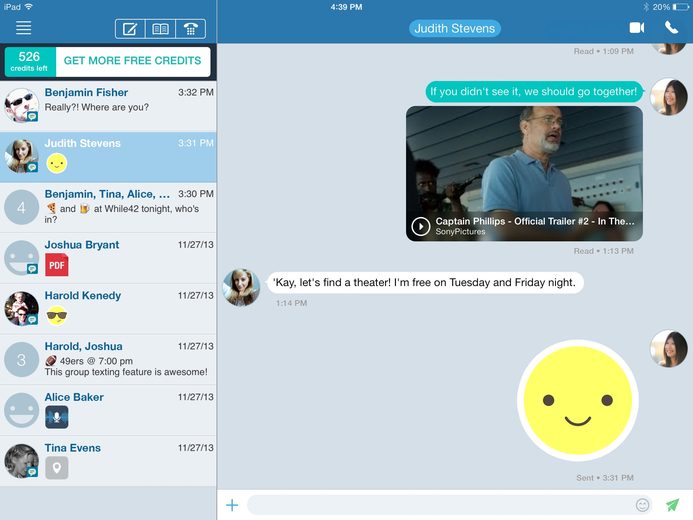The width and height of the screenshot is (693, 520).
Task: Click GET MORE FREE CREDITS
Action: coord(133,61)
